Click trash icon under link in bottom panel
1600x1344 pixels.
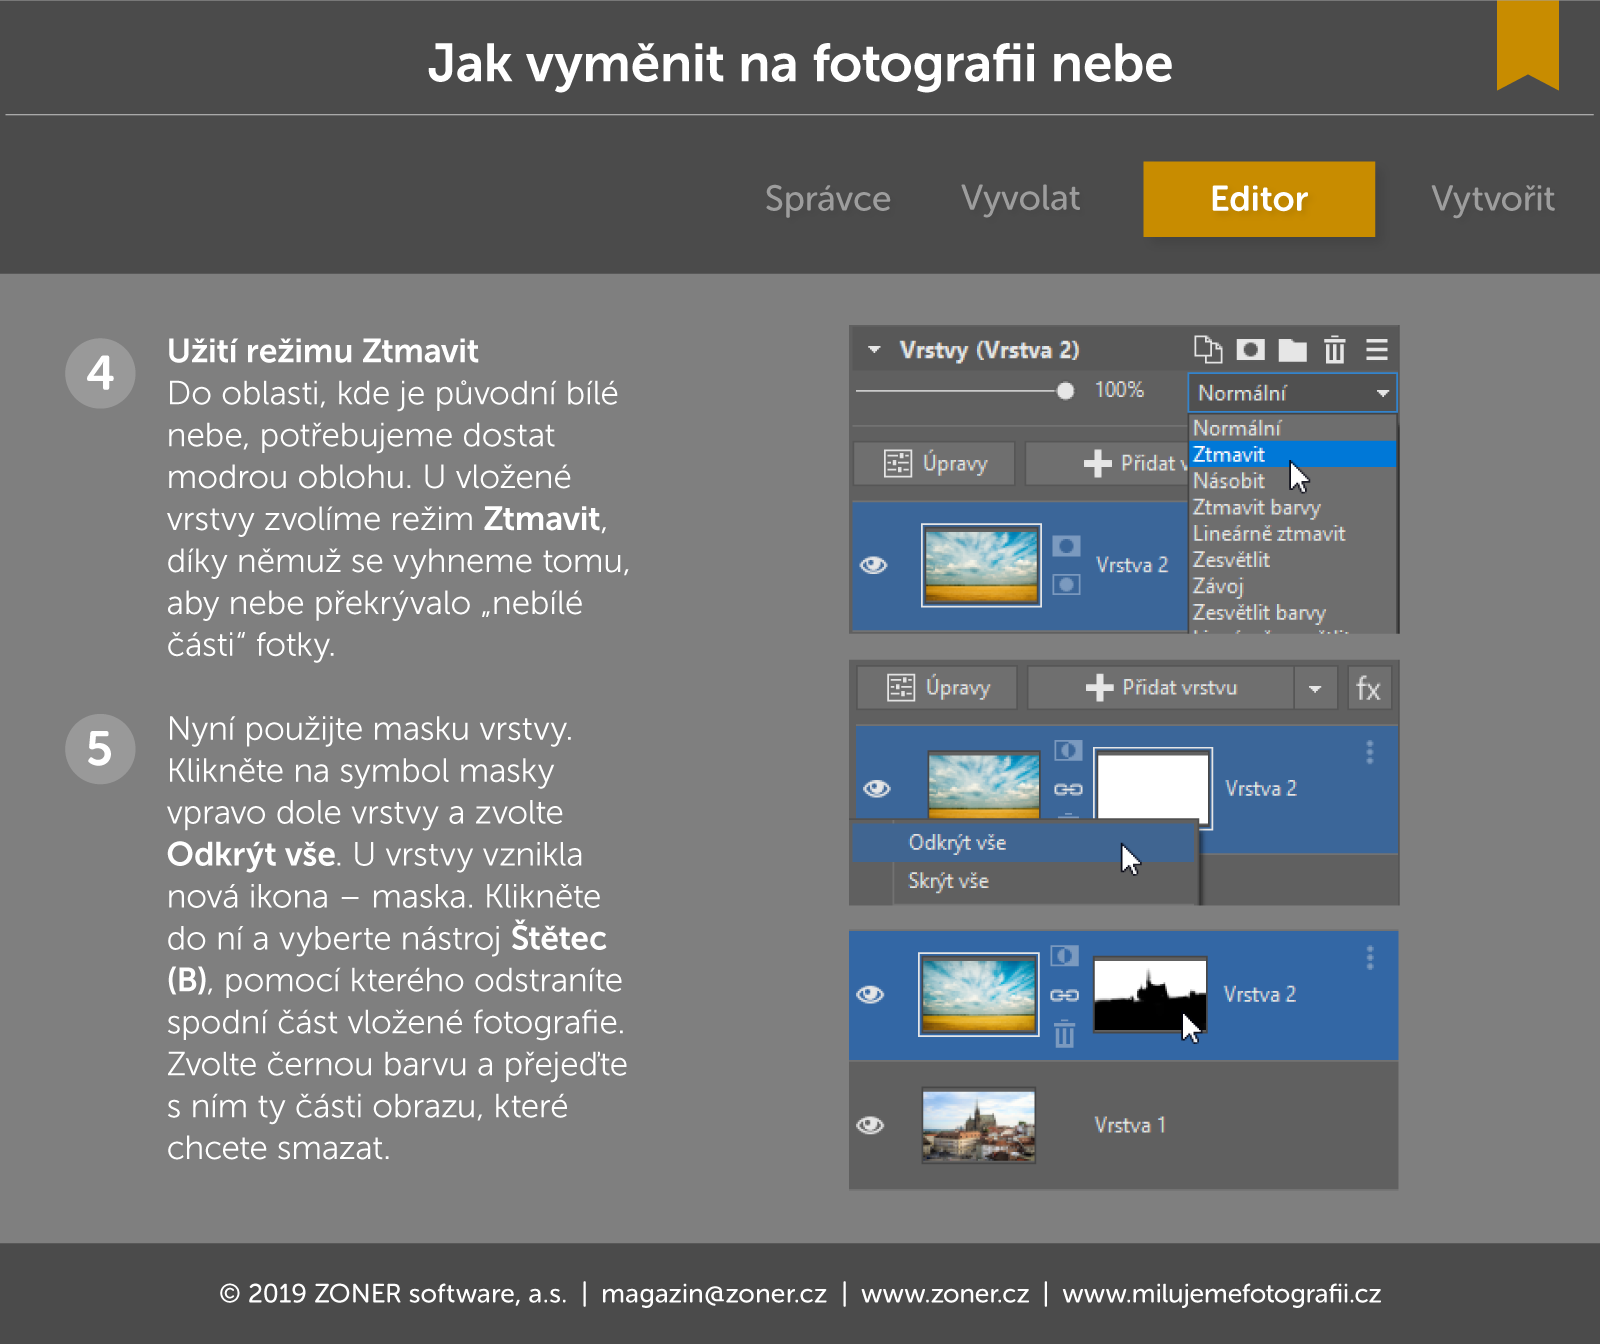coord(1064,1034)
